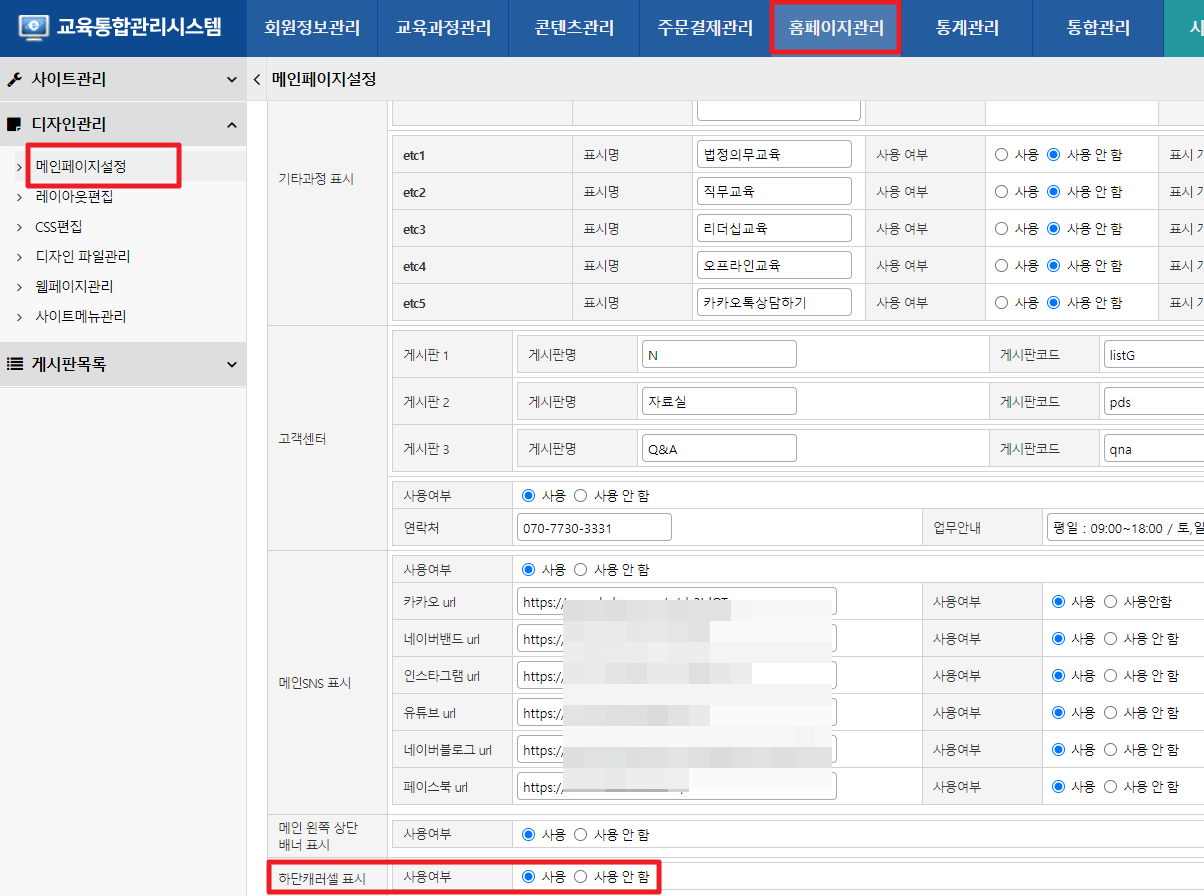1204x896 pixels.
Task: Select 사용 radio for etc1 법정의무교육
Action: (1001, 155)
